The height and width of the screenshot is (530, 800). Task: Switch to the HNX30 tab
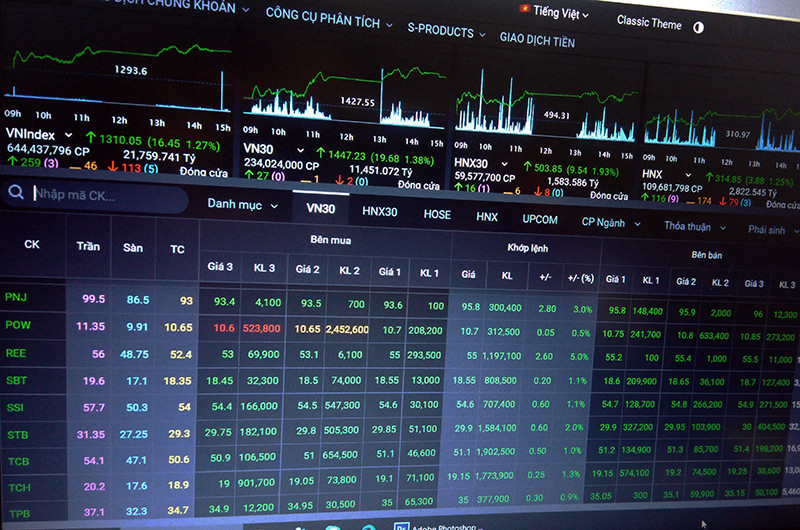pyautogui.click(x=379, y=211)
